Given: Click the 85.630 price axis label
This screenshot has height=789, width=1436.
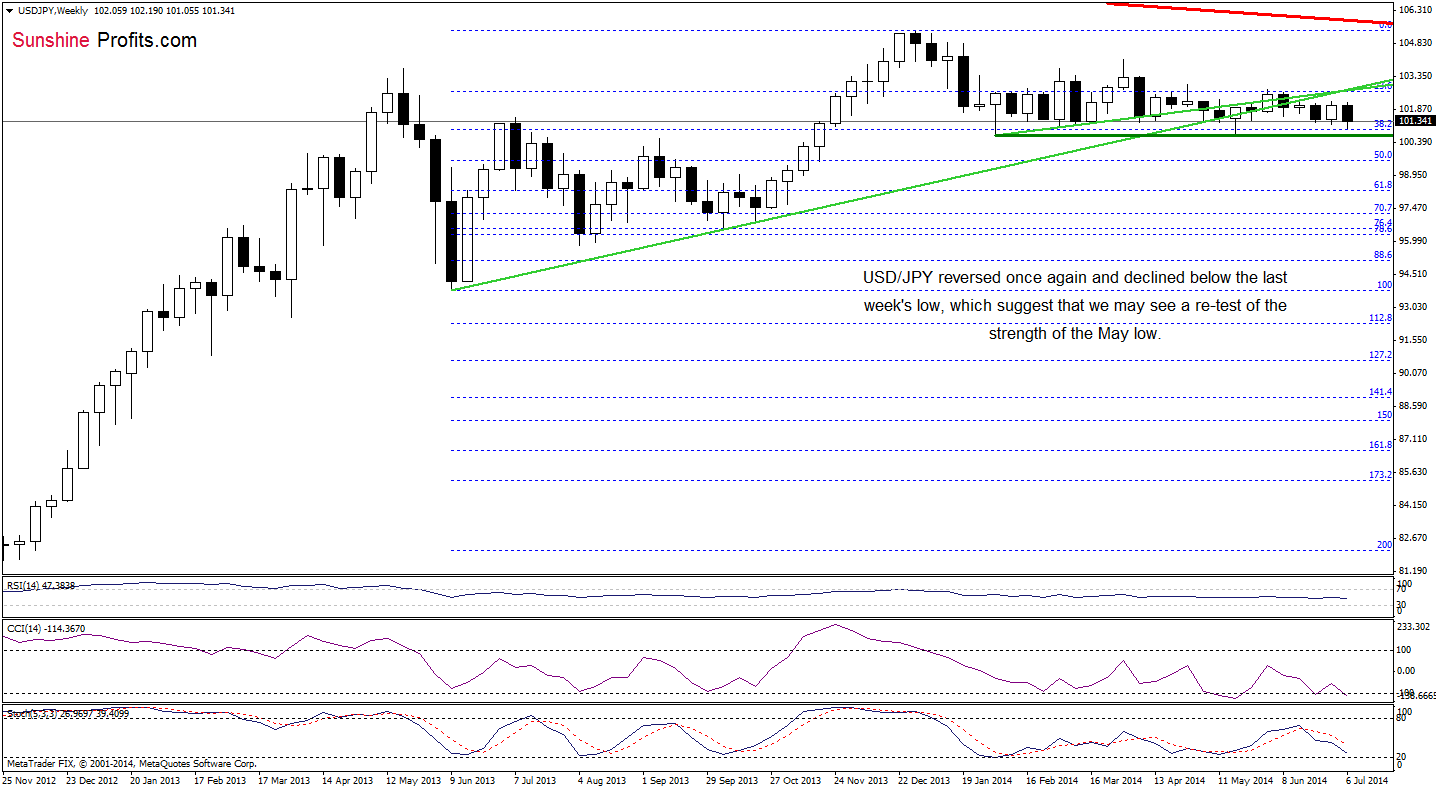Looking at the screenshot, I should tap(1415, 472).
